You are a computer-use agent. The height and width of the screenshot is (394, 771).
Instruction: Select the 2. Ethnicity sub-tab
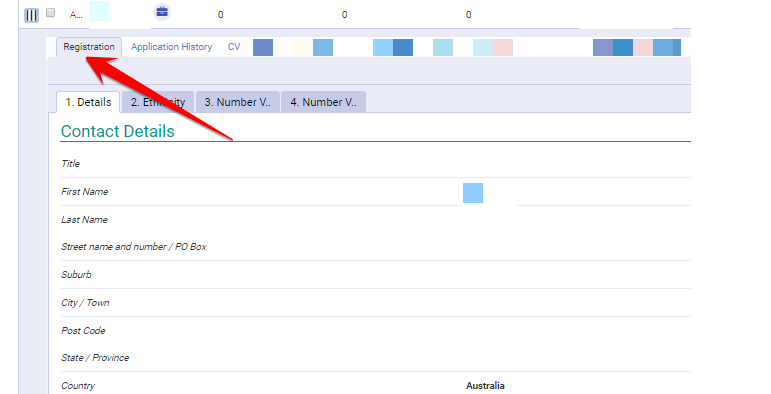click(x=158, y=102)
